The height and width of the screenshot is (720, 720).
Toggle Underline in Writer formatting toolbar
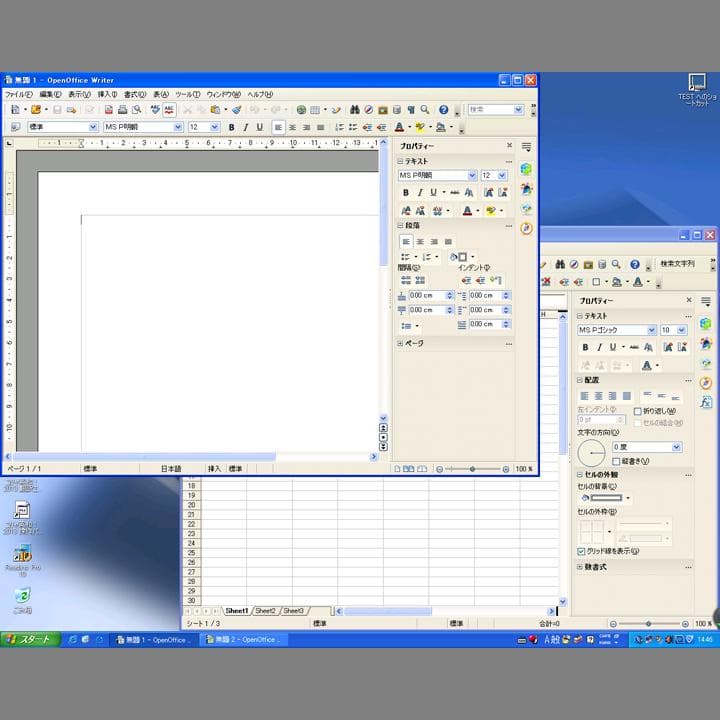(x=260, y=127)
